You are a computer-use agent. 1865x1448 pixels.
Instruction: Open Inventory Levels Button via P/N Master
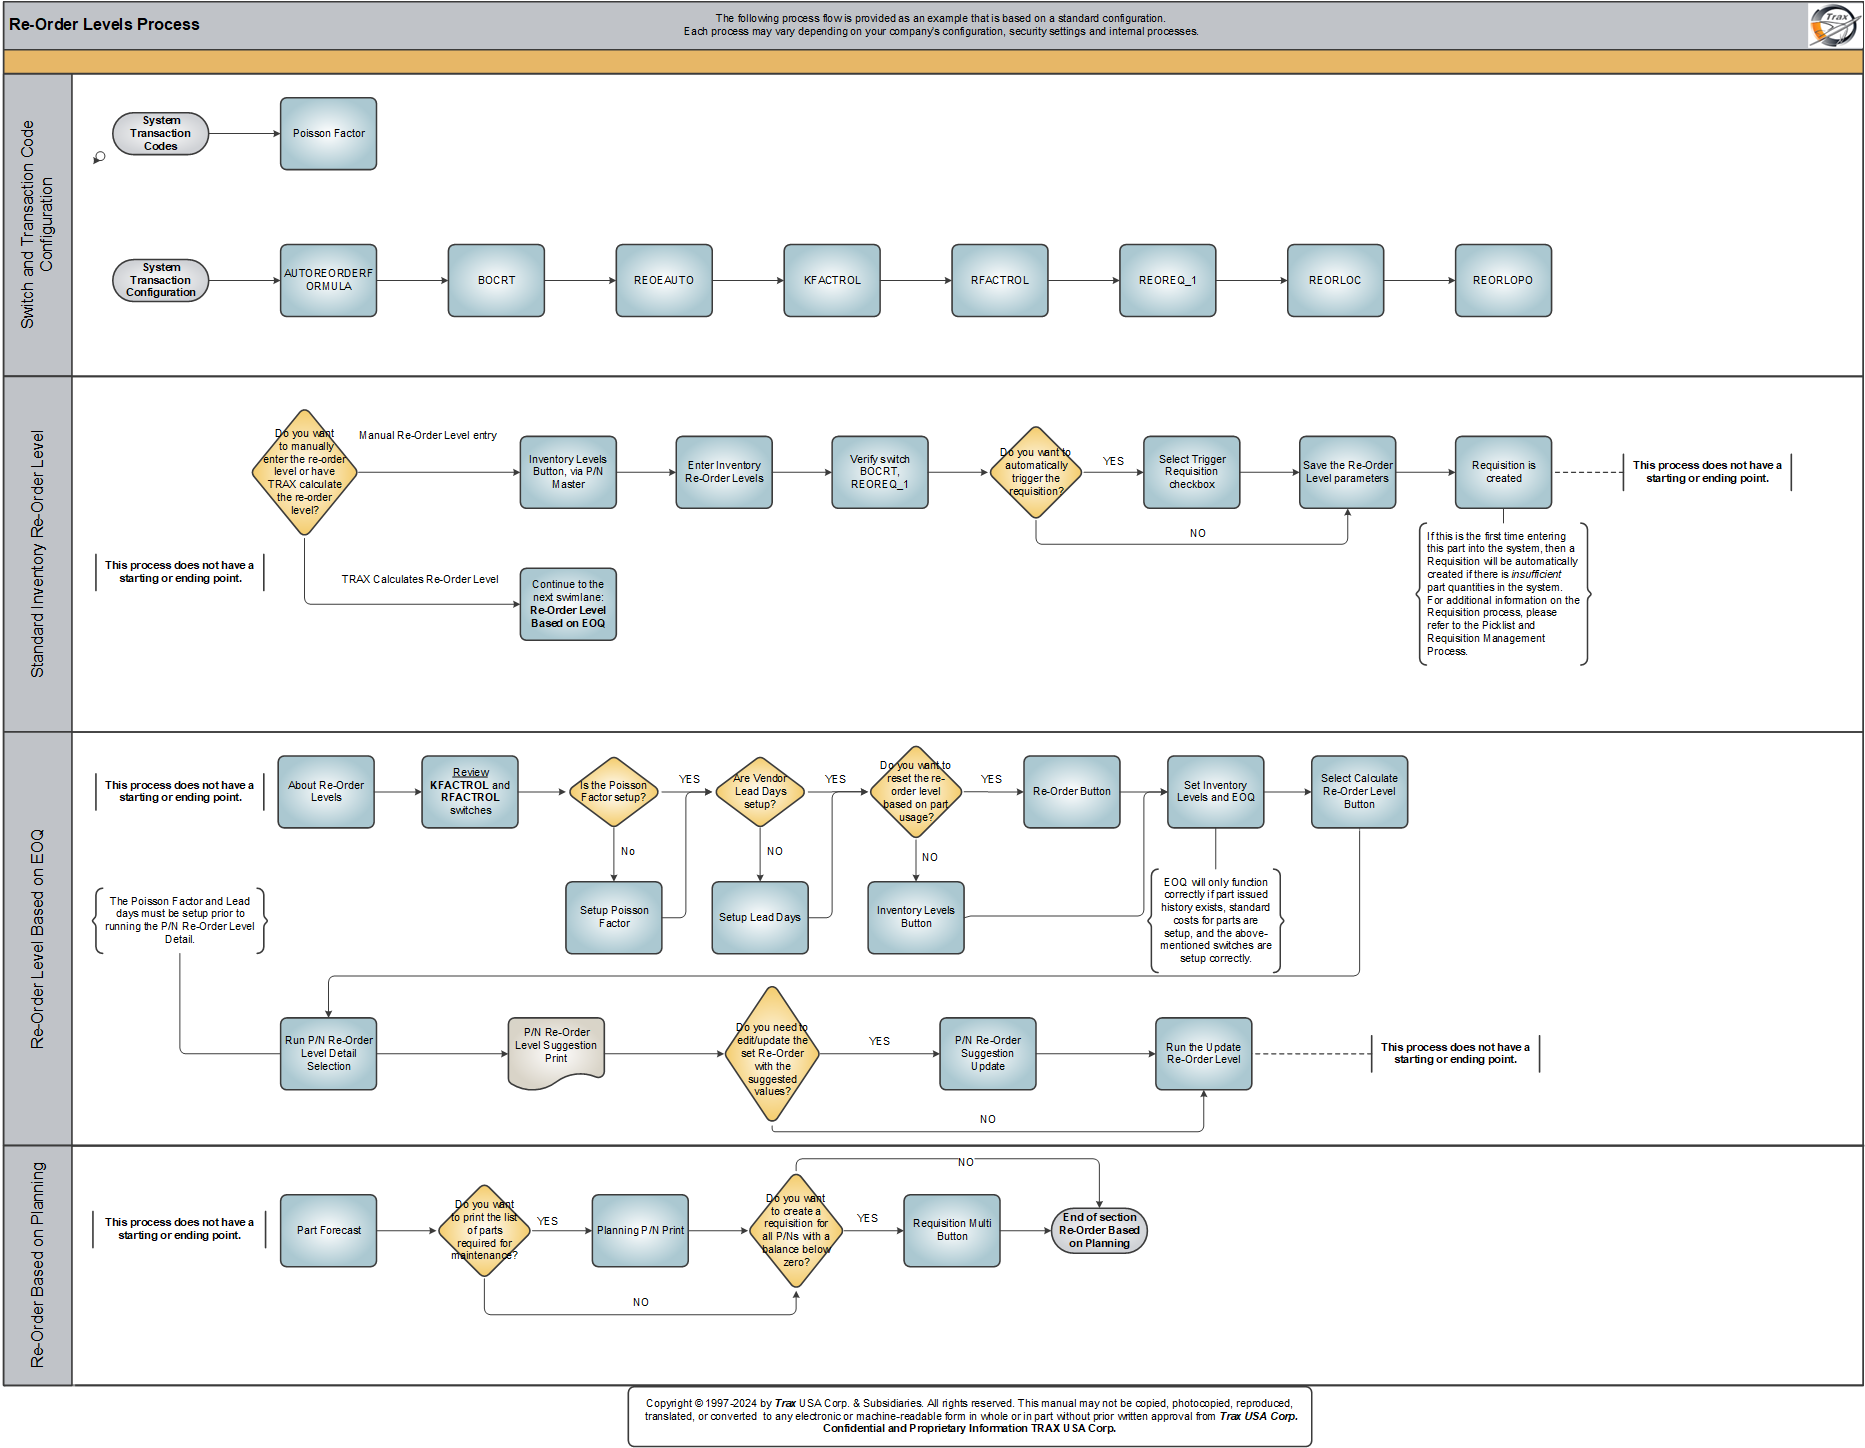click(x=568, y=472)
